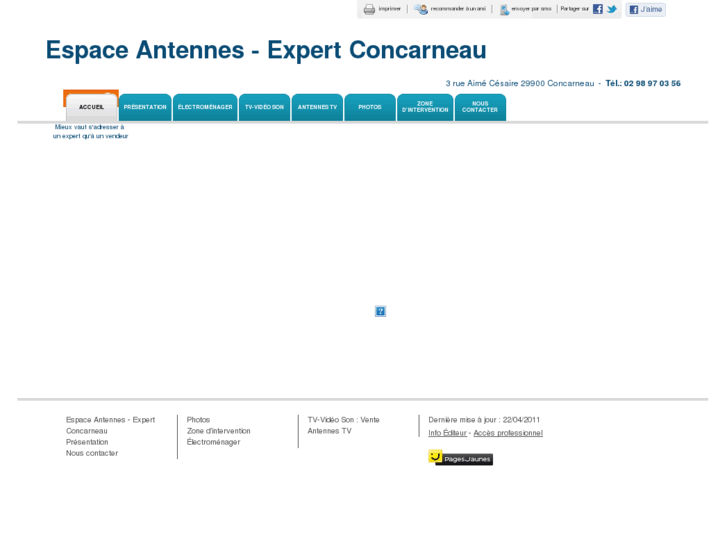Click footer Présentation link
This screenshot has width=727, height=545.
tap(87, 442)
